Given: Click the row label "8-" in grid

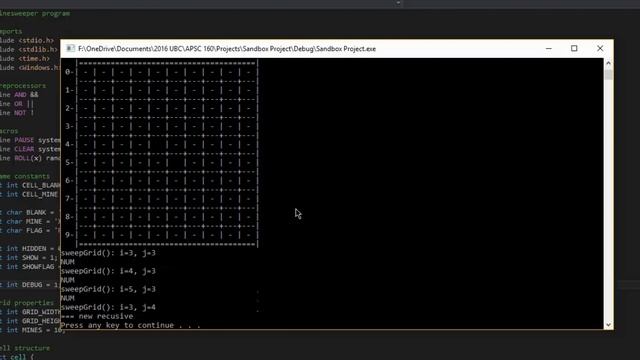Looking at the screenshot, I should tap(69, 217).
